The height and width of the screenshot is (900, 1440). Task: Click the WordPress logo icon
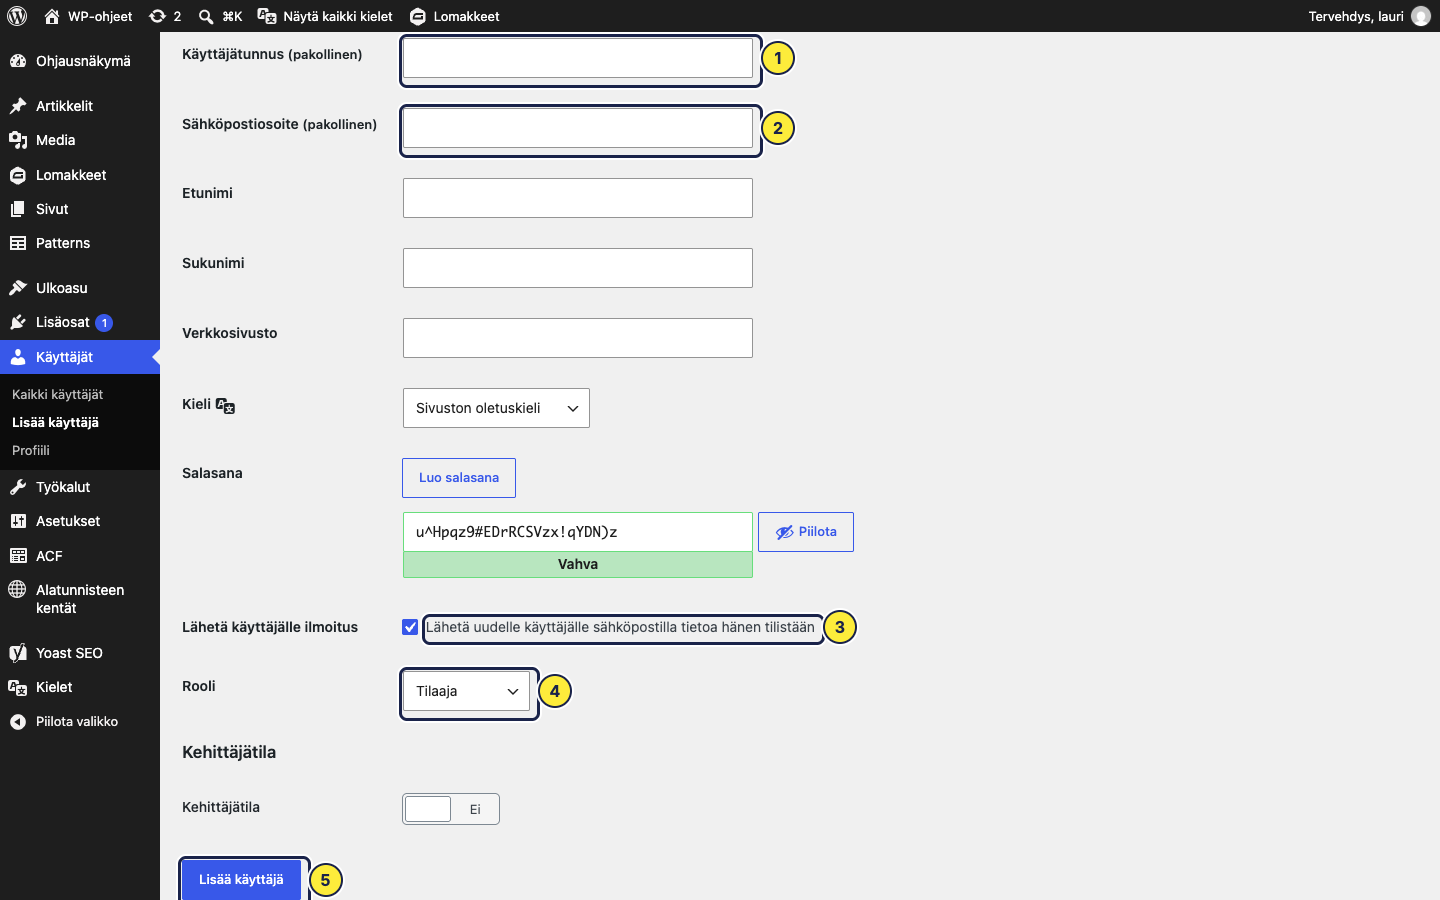[x=17, y=16]
